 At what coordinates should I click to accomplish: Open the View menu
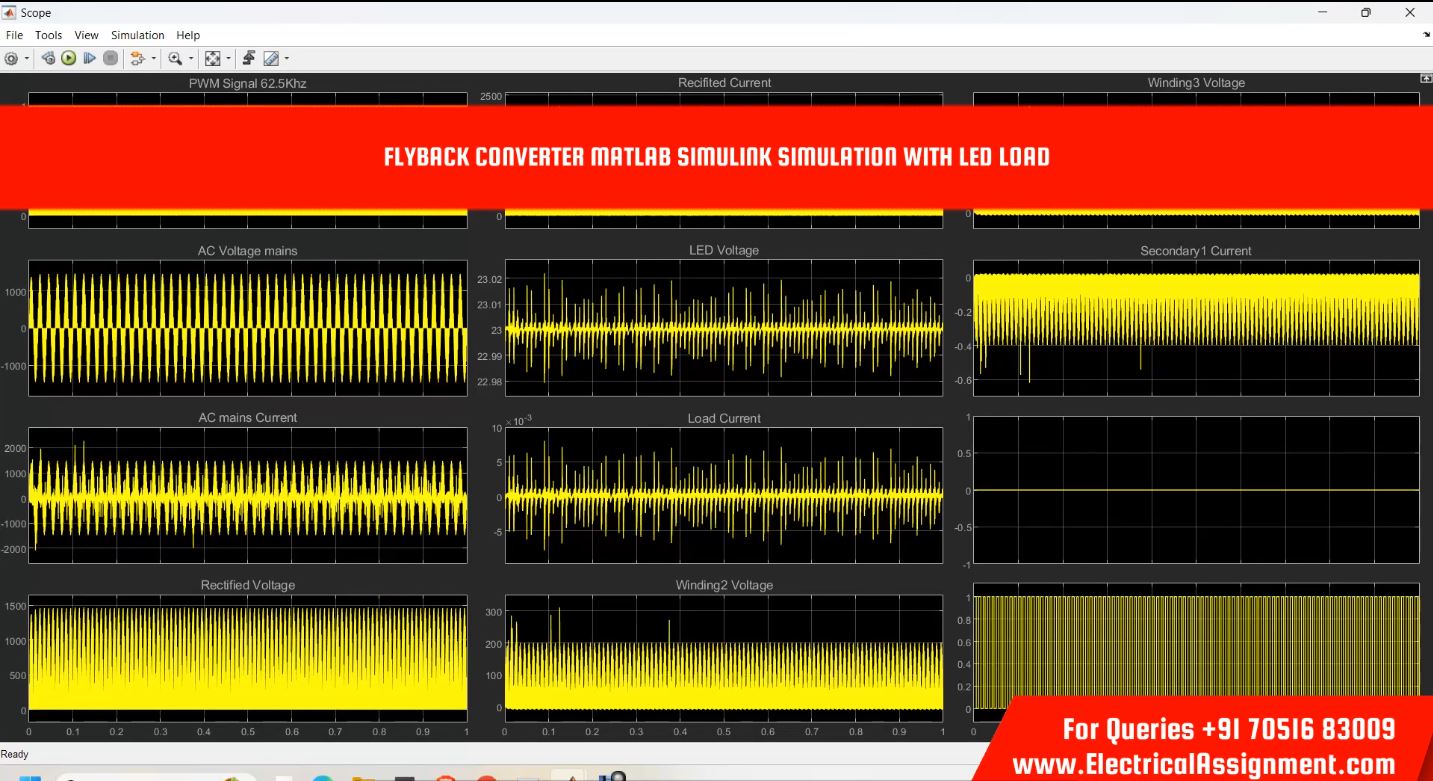pyautogui.click(x=86, y=35)
